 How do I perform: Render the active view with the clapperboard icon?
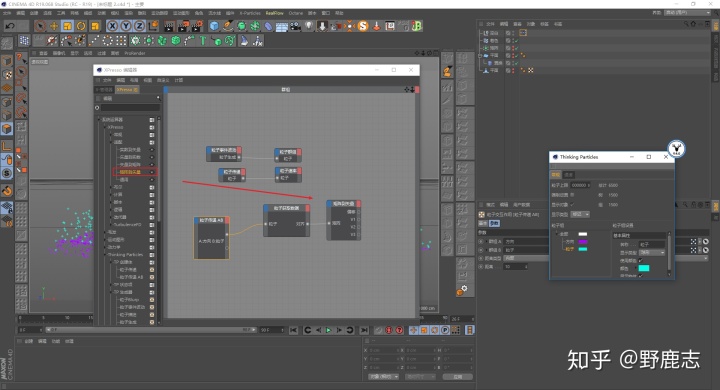point(169,26)
